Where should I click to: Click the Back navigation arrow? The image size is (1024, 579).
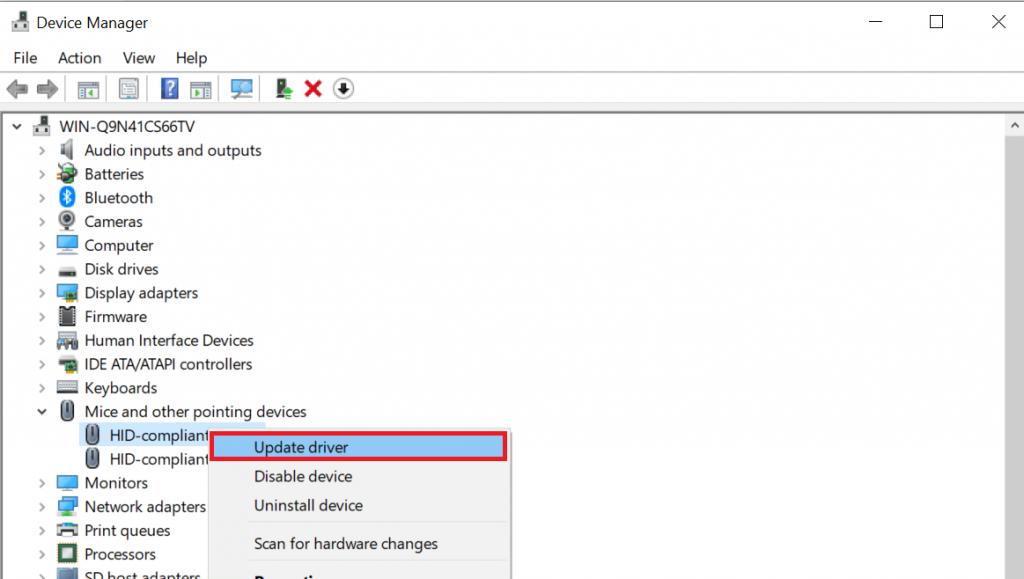click(16, 88)
